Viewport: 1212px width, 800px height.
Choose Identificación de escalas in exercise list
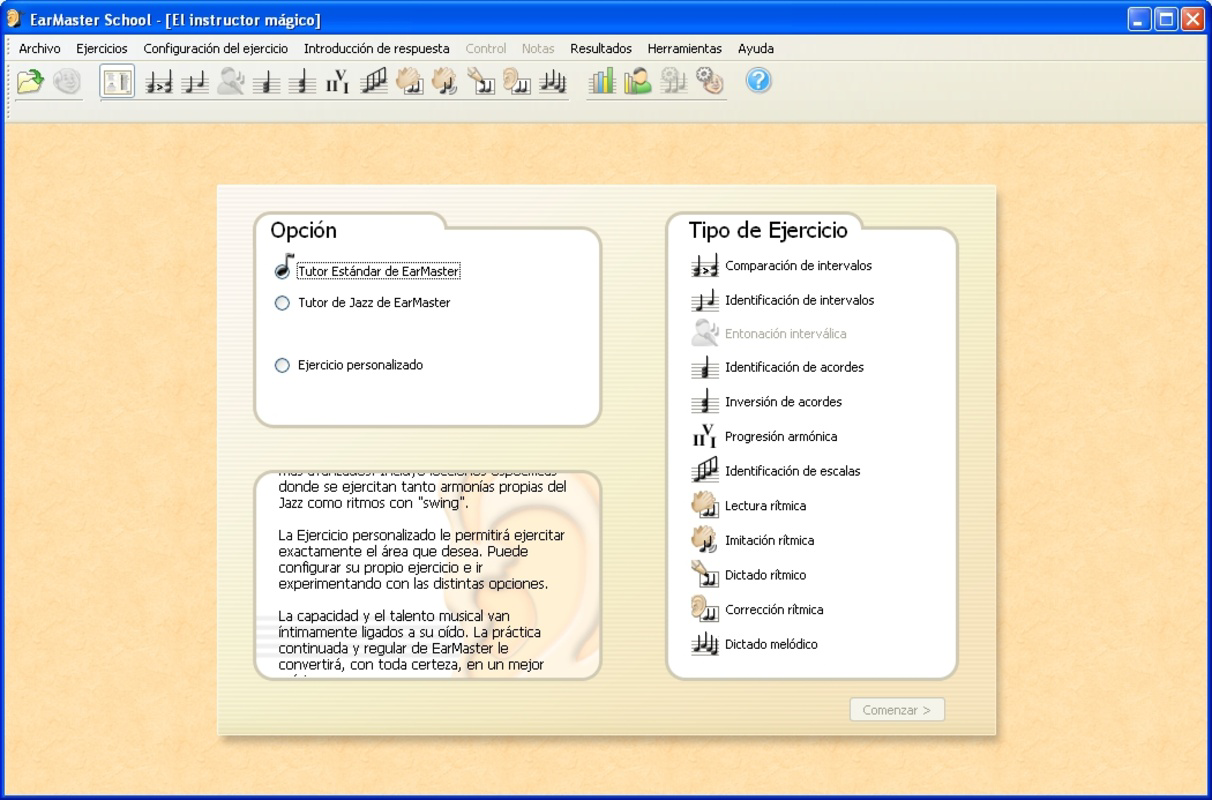point(776,471)
